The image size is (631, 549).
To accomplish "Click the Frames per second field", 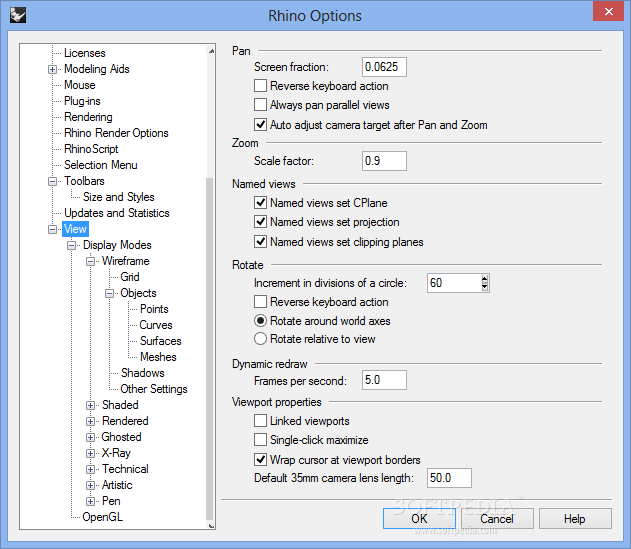I will (x=384, y=380).
